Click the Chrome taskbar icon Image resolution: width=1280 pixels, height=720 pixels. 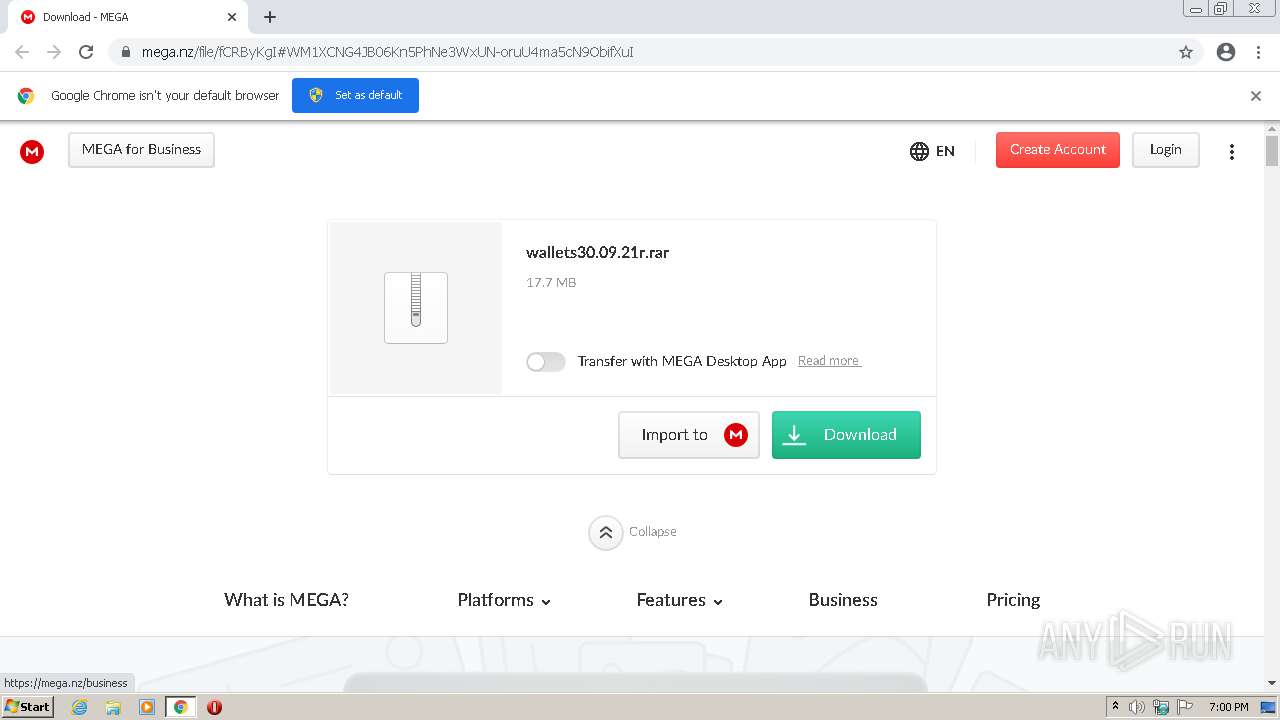181,707
